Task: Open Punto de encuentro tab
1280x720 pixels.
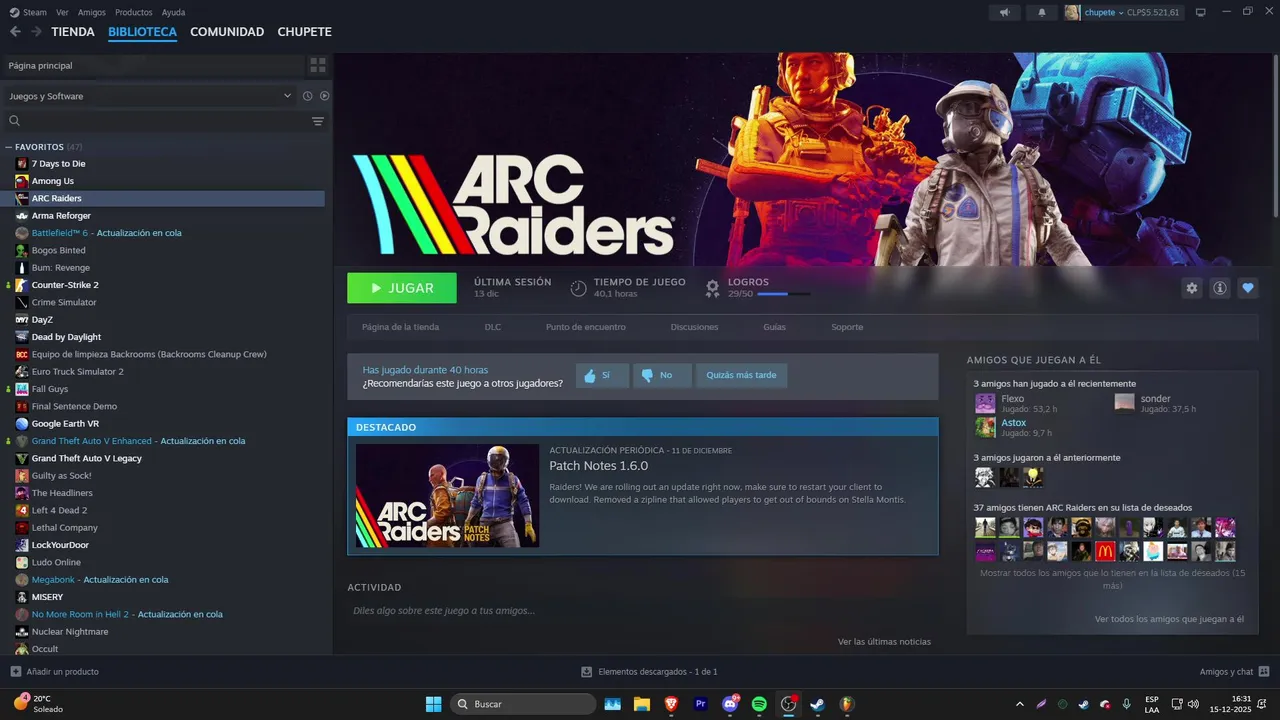Action: pos(586,327)
